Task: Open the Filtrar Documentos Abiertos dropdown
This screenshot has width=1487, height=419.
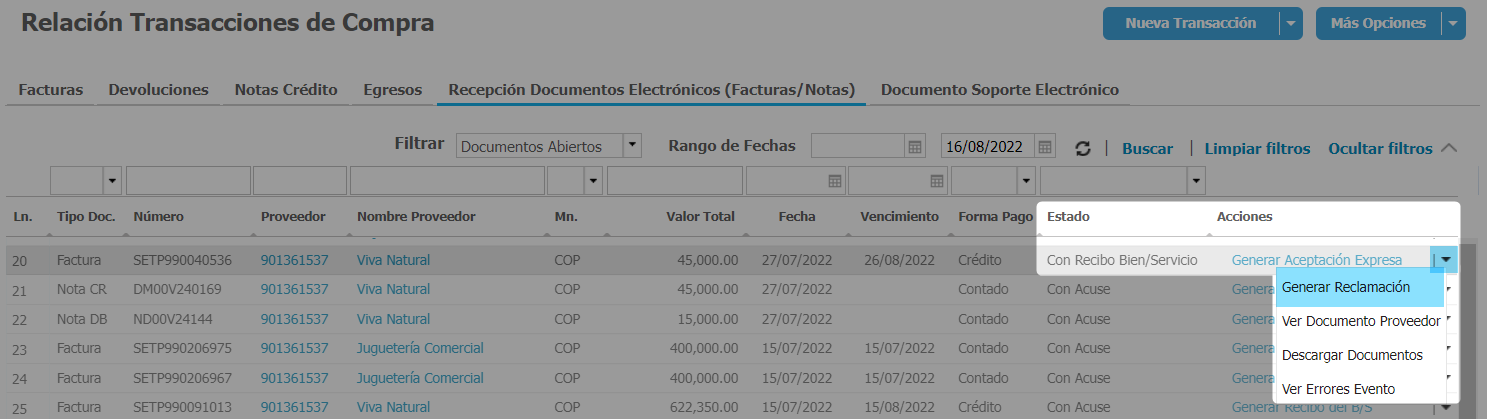Action: point(631,146)
